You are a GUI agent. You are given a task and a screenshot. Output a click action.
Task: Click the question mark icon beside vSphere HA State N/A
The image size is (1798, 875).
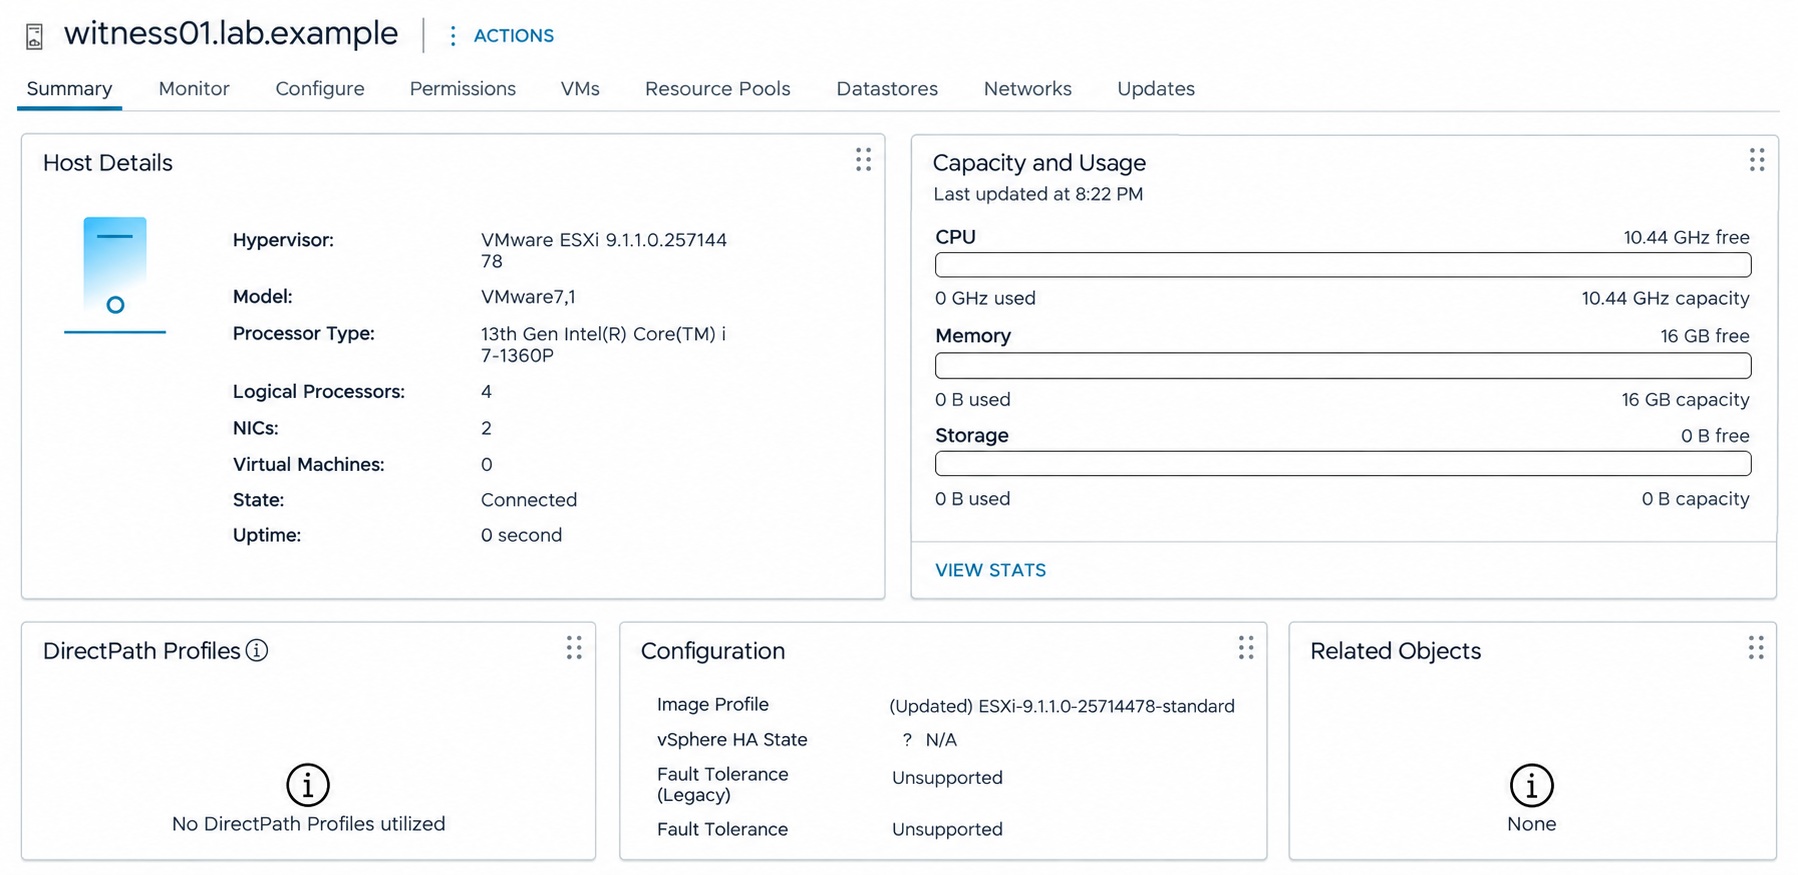click(907, 740)
